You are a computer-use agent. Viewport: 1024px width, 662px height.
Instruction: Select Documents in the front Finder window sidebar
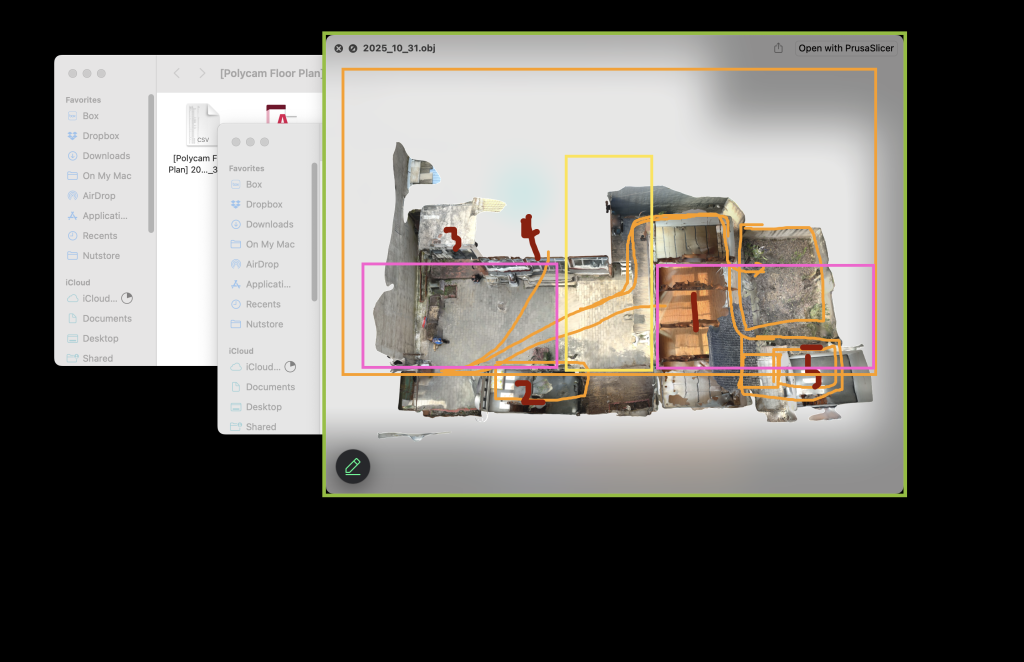(x=270, y=387)
